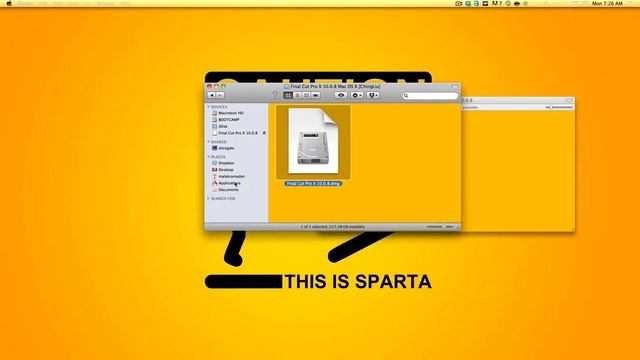Toggle toolbar with pill button in front Finder window
The image size is (640, 360).
pyautogui.click(x=454, y=87)
